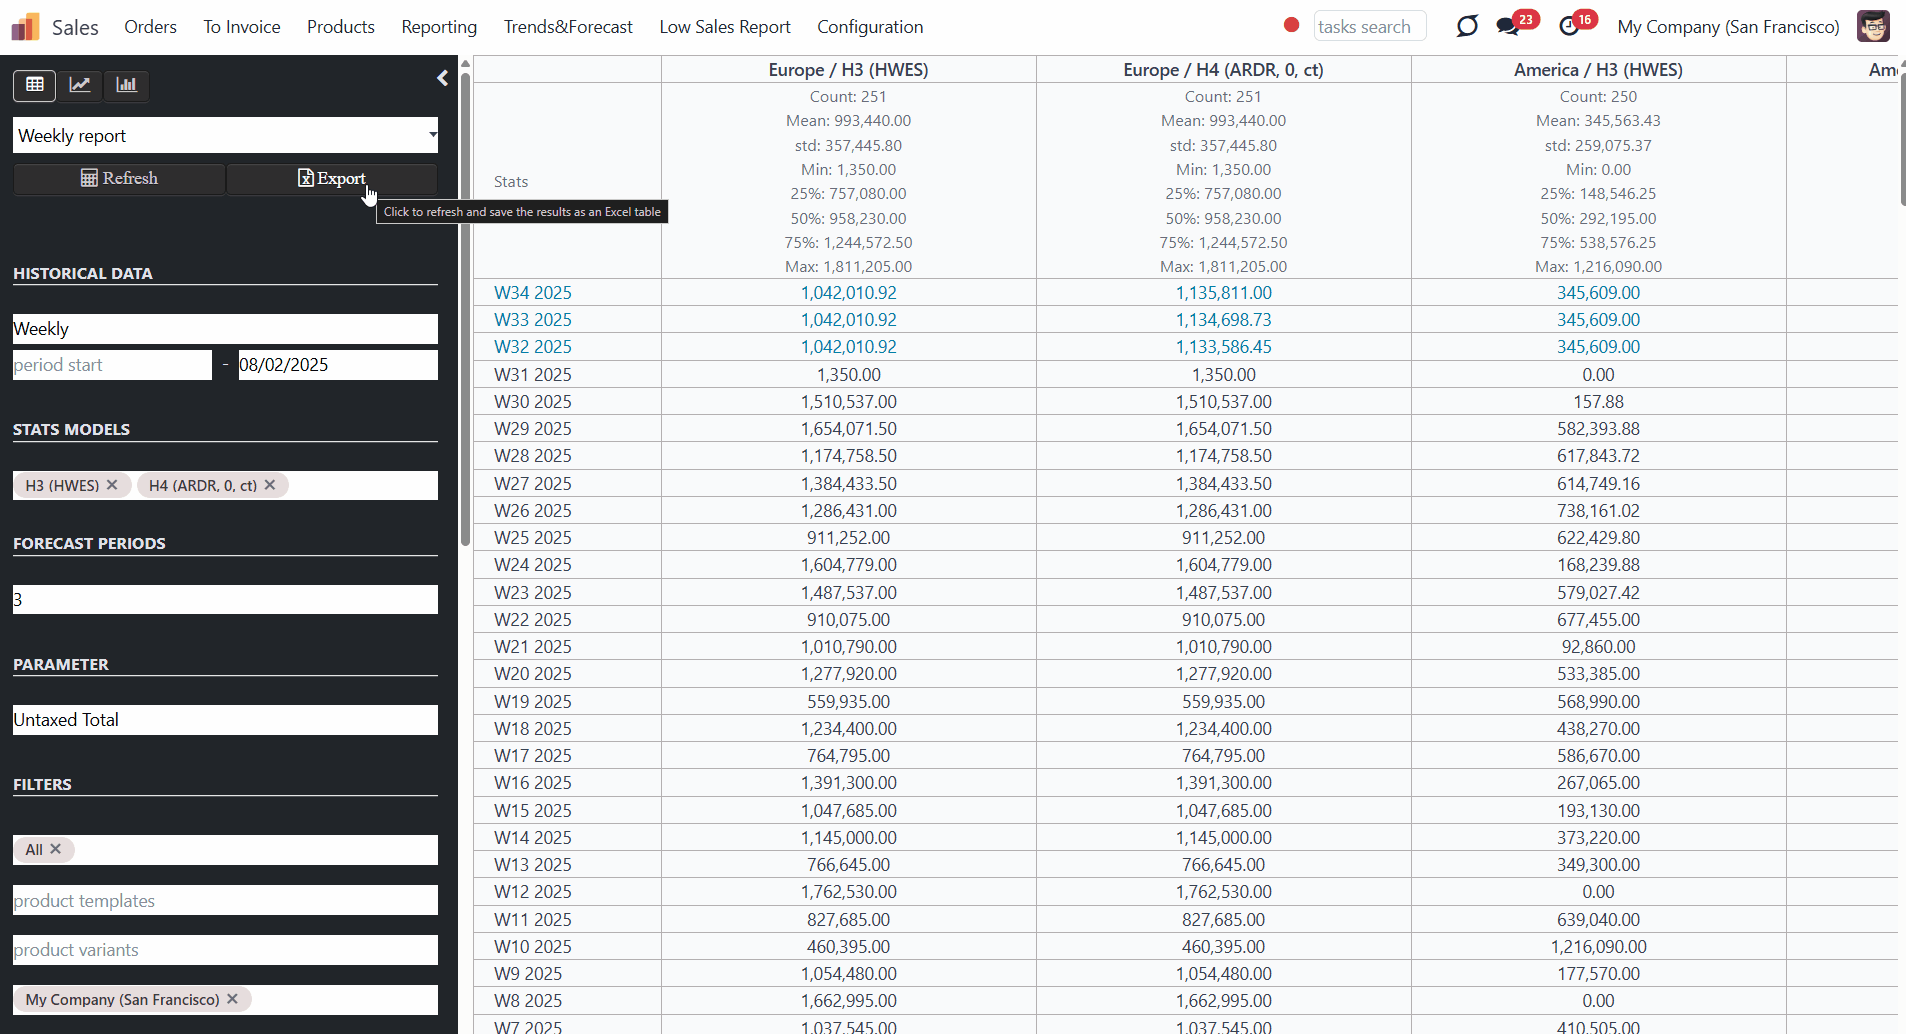
Task: Click the period end date 08/02/2025
Action: (x=338, y=365)
